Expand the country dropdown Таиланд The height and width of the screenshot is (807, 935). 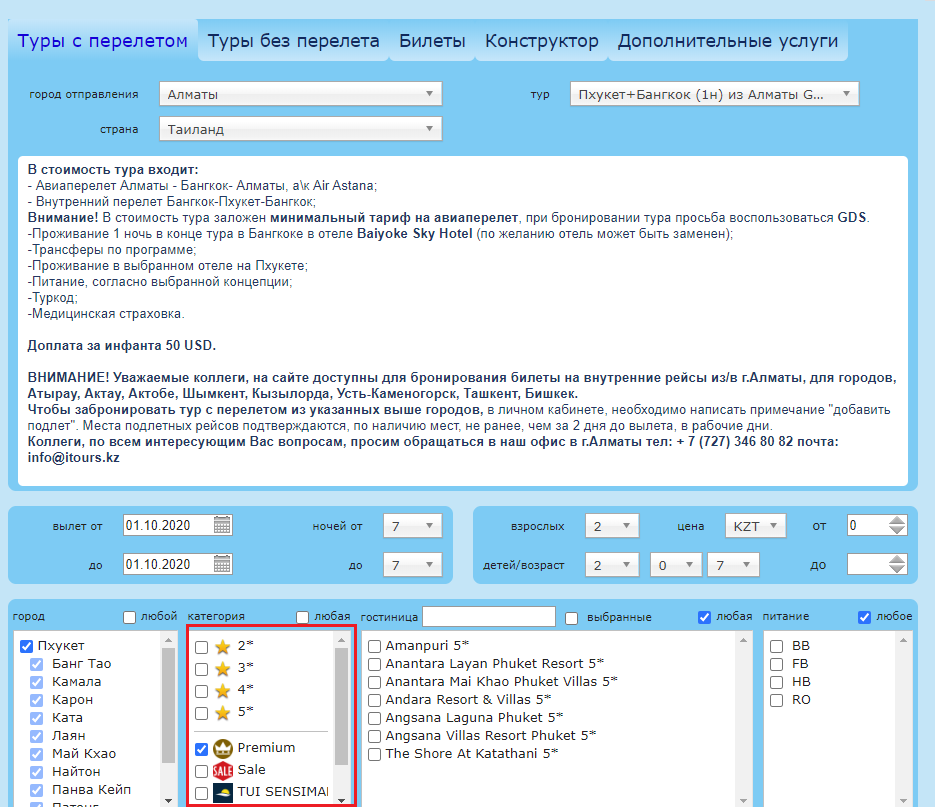coord(300,129)
